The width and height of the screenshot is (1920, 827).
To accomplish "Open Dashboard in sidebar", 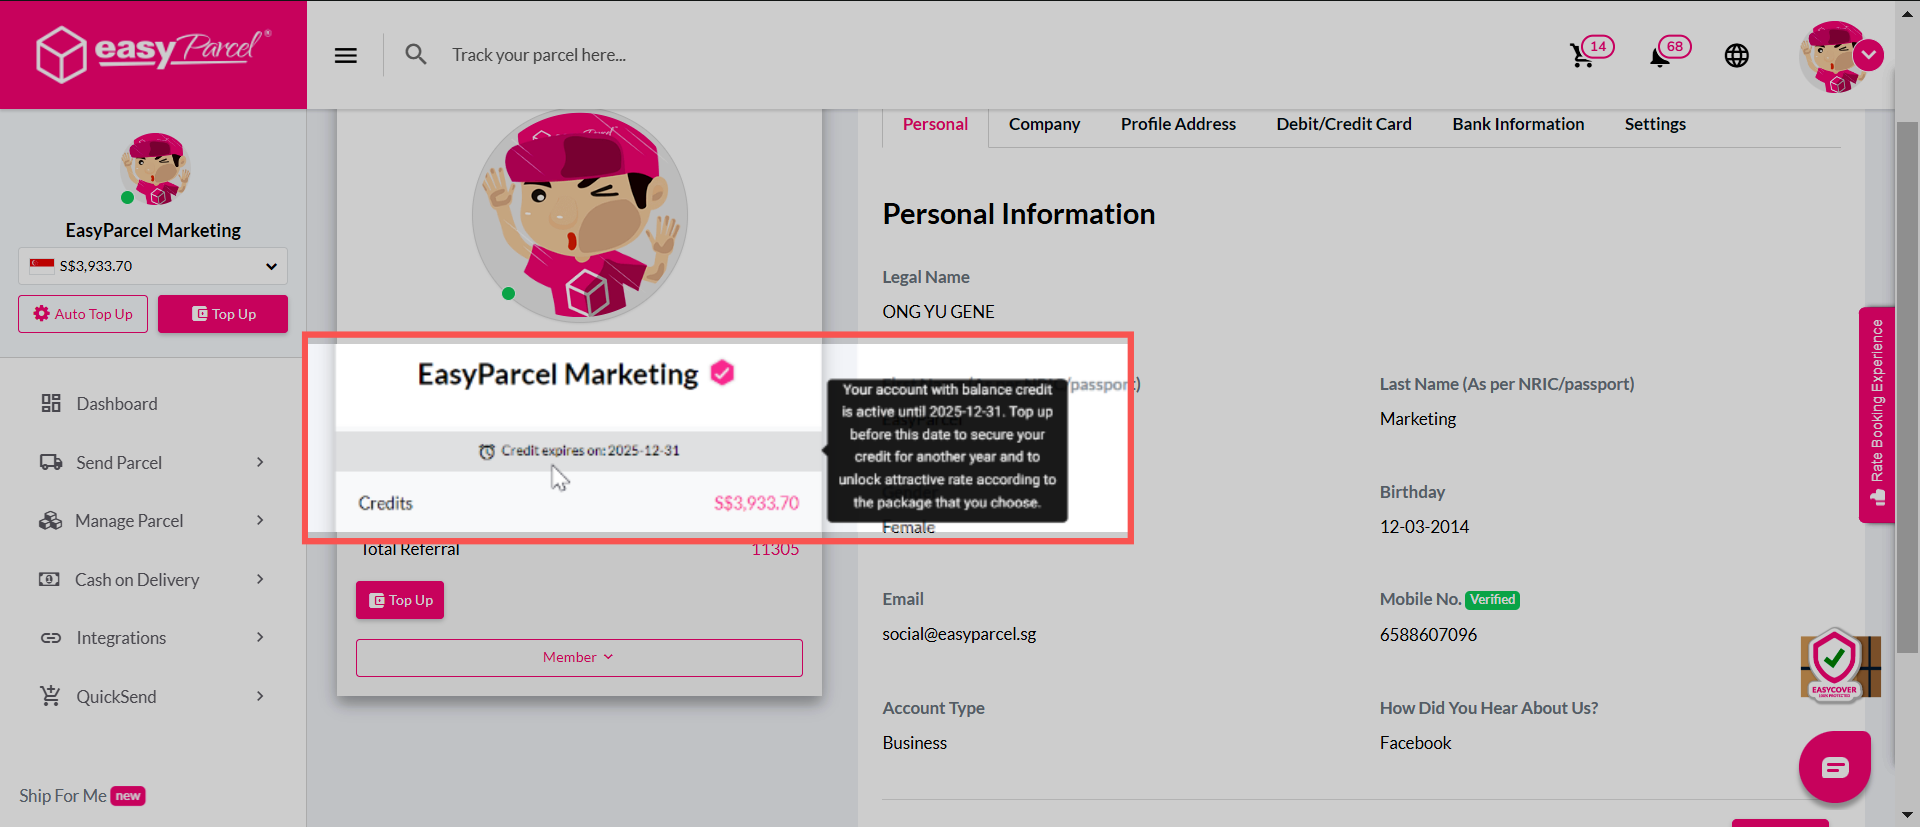I will [117, 404].
